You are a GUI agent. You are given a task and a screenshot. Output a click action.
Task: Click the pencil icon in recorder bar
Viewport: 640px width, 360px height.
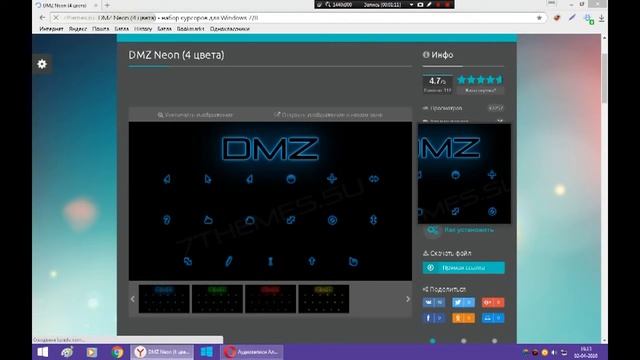(429, 5)
